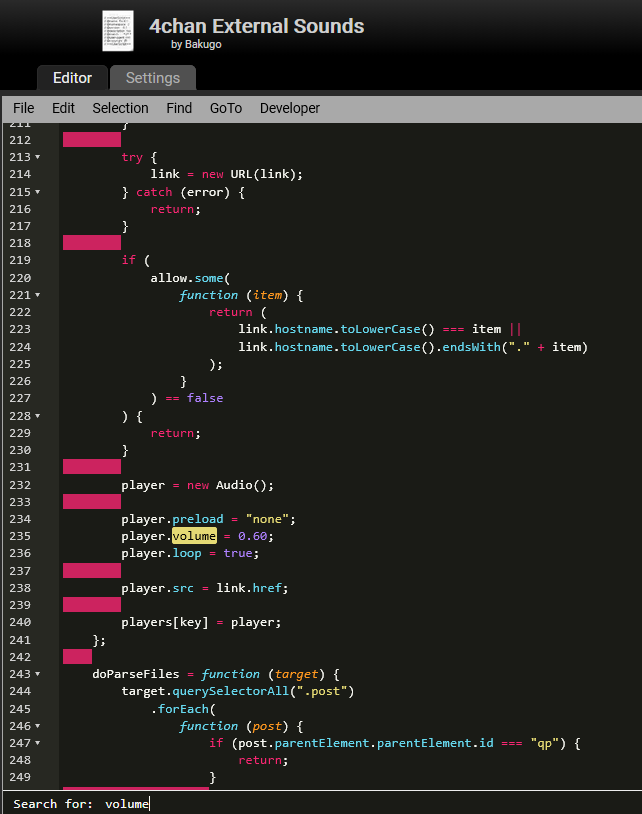Click 'link.href' on line 238
The image size is (642, 814).
[x=249, y=588]
